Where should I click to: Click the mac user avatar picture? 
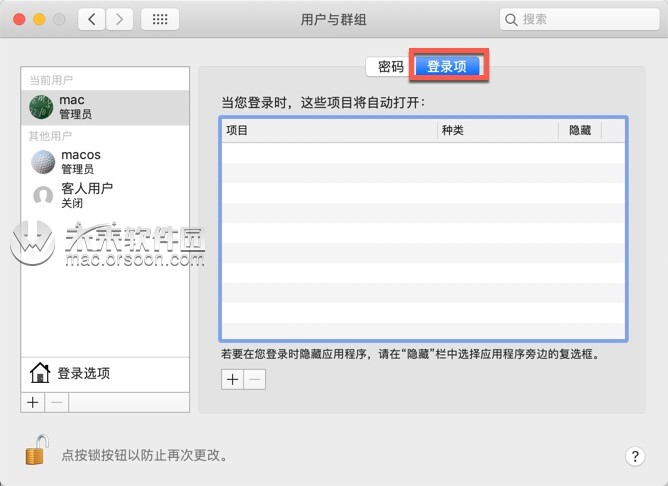tap(41, 107)
